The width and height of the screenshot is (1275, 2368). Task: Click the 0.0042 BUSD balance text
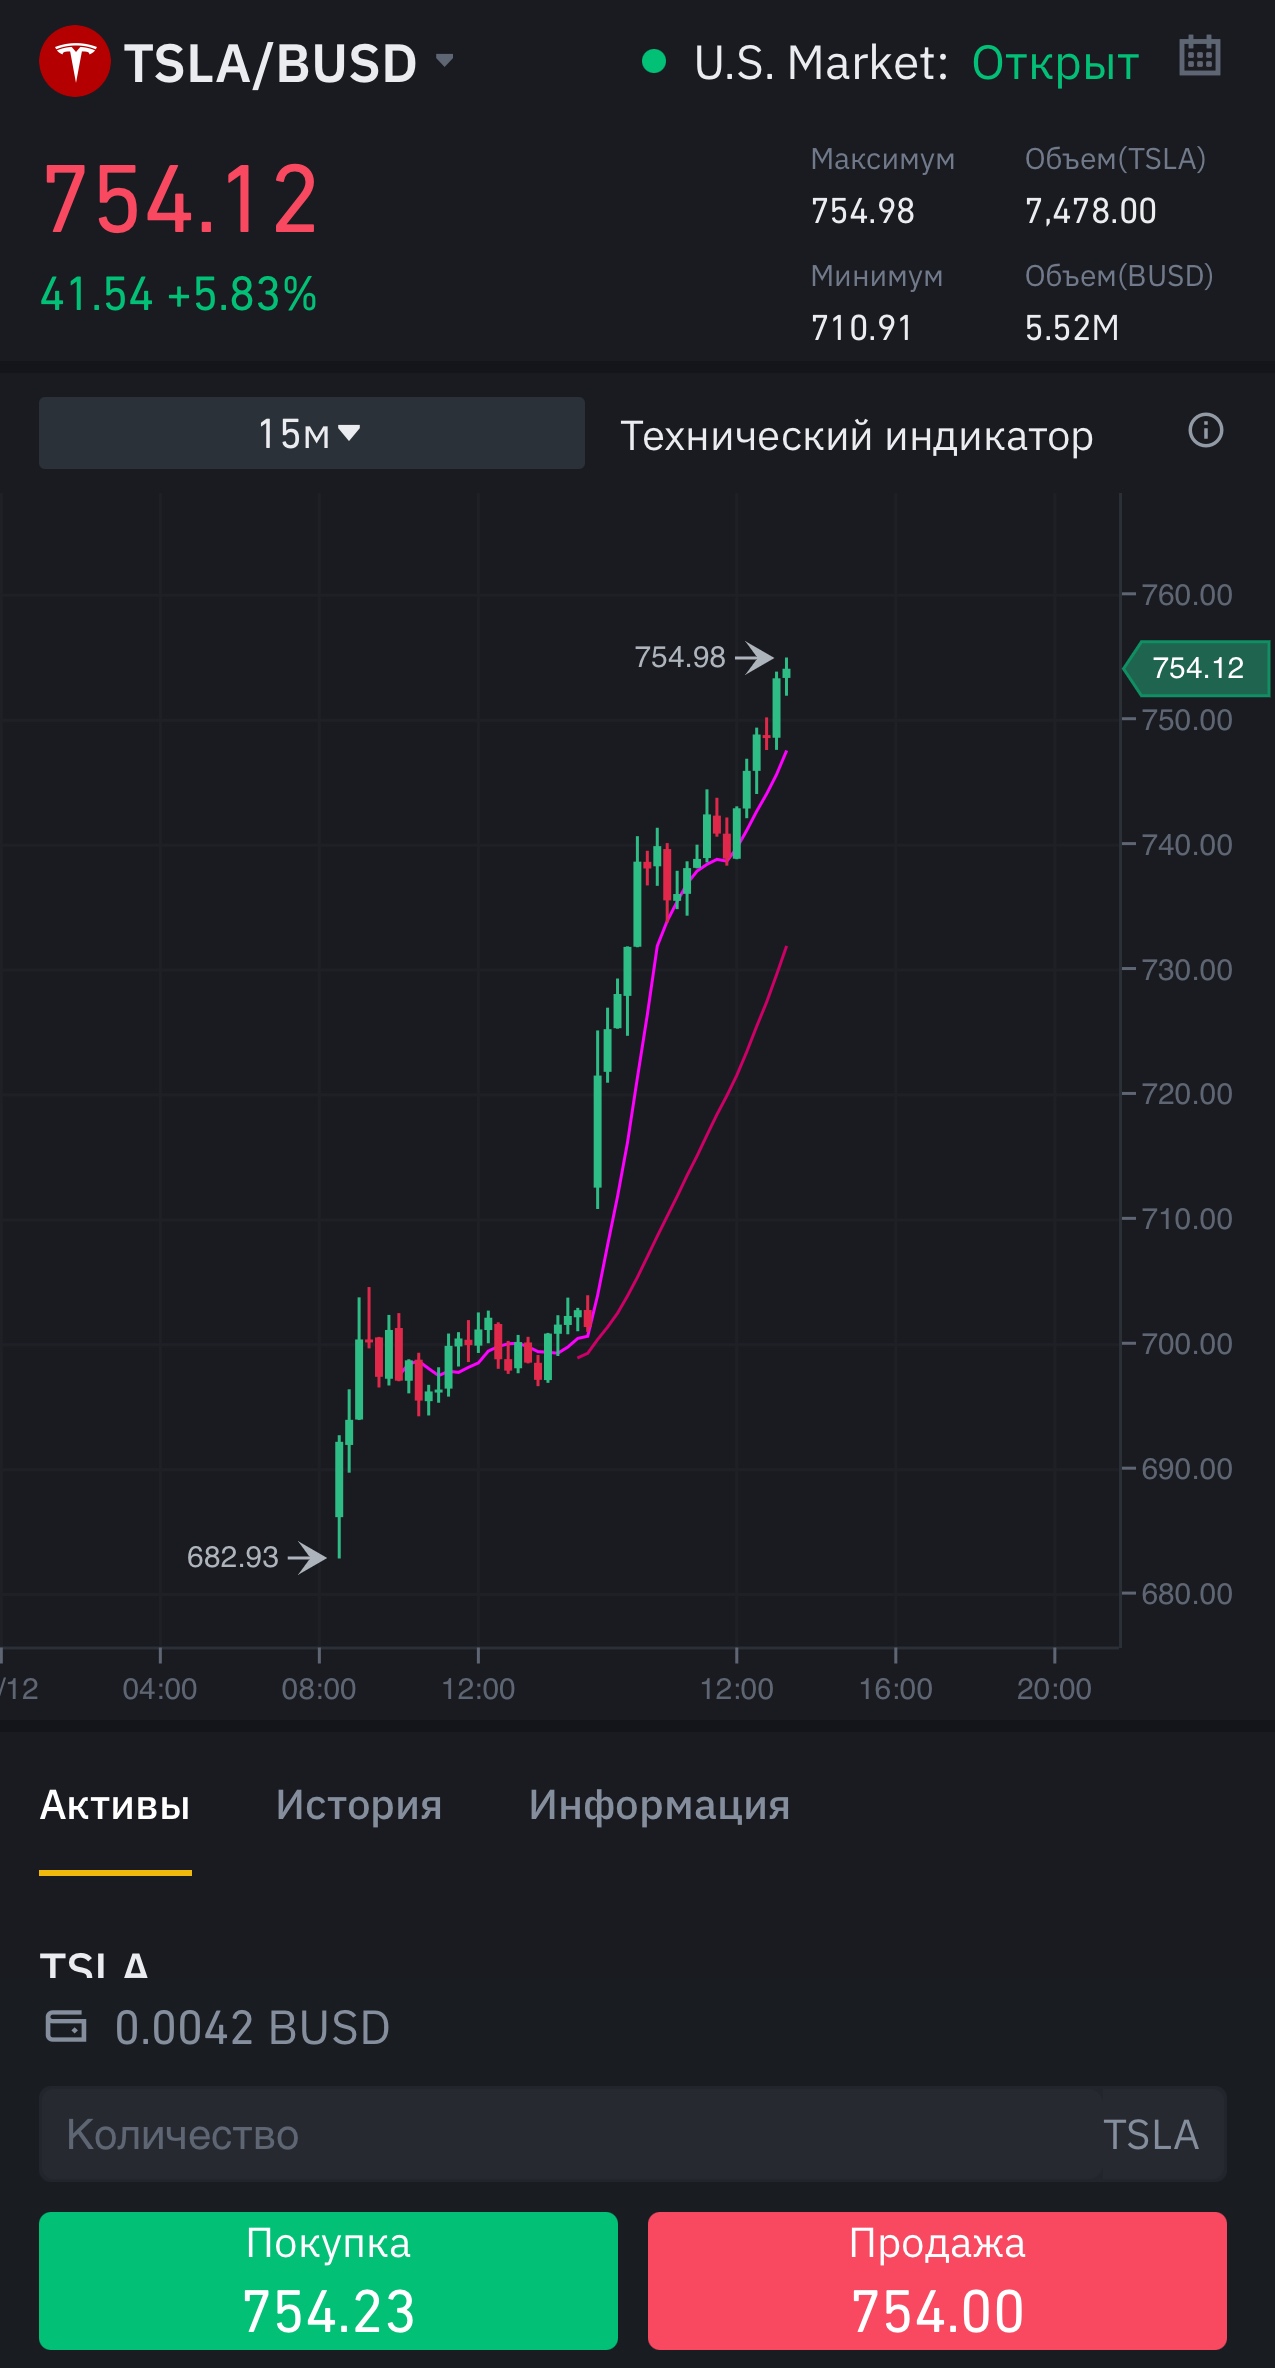pyautogui.click(x=252, y=2028)
